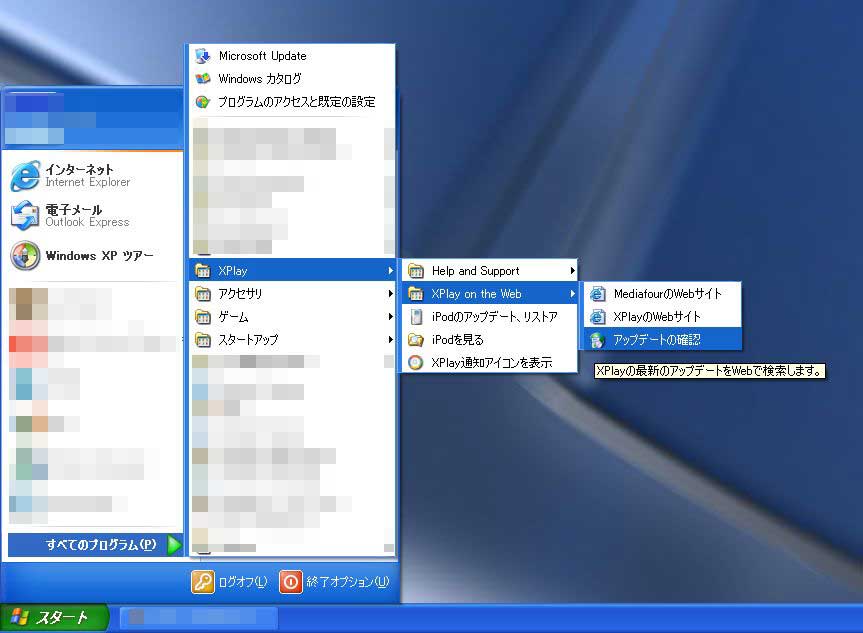Click the MediafourのWebサイト icon
Screen dimensions: 863x633
coord(598,294)
